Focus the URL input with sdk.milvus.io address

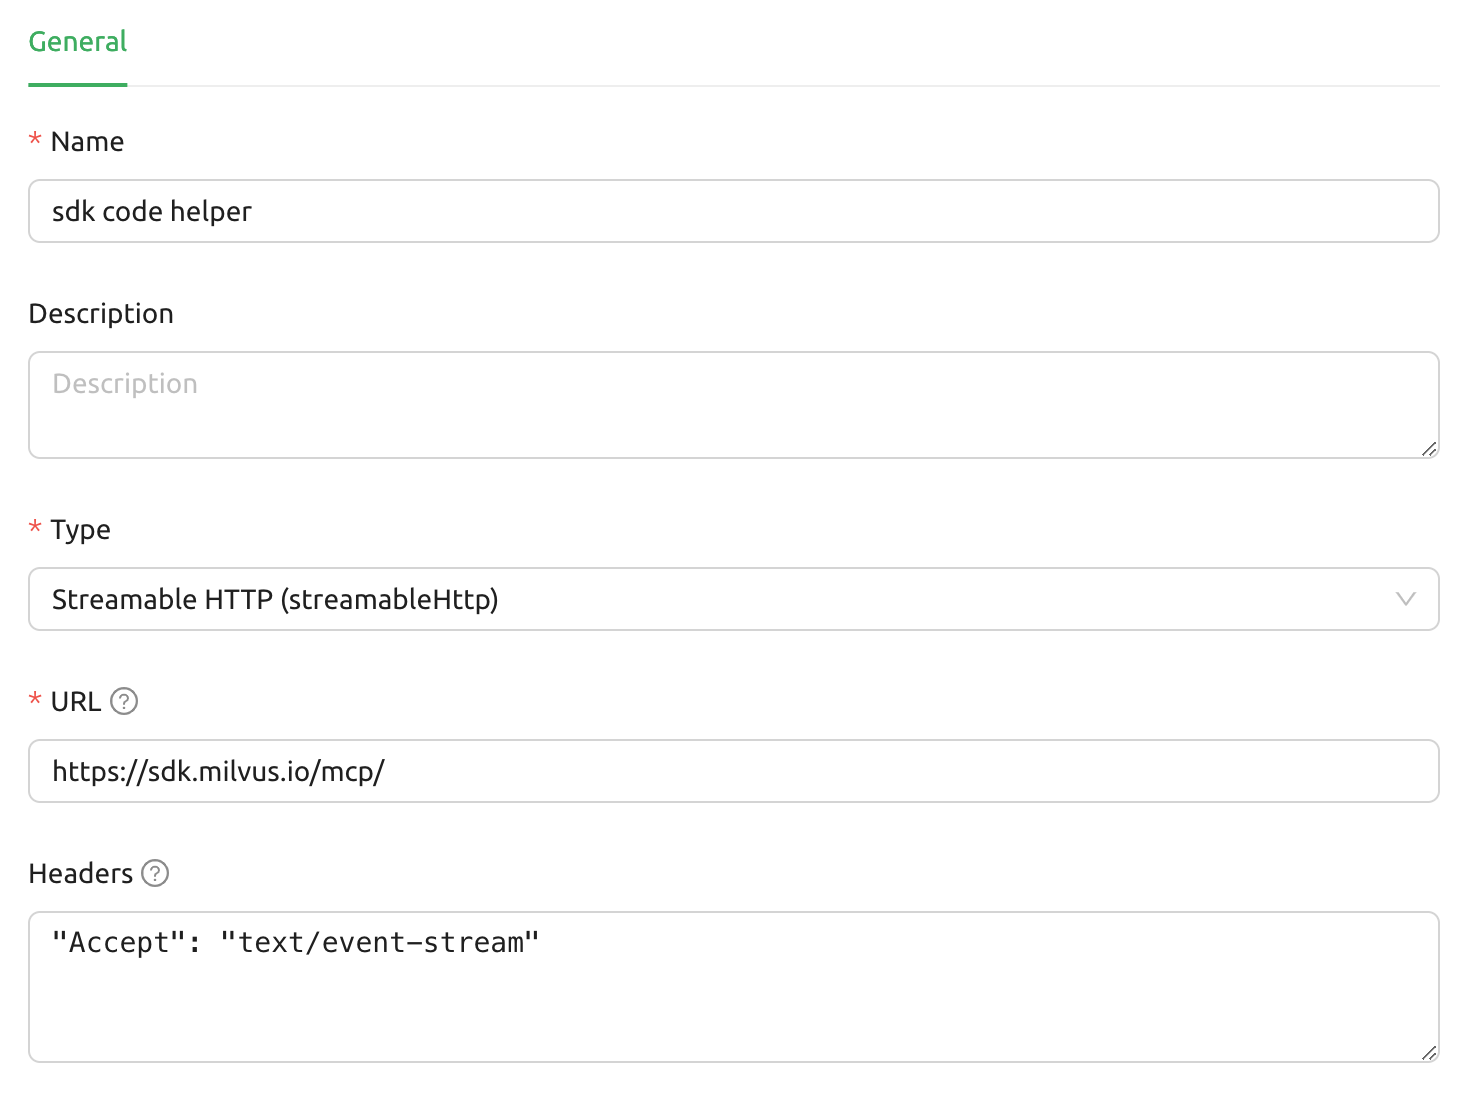coord(732,771)
